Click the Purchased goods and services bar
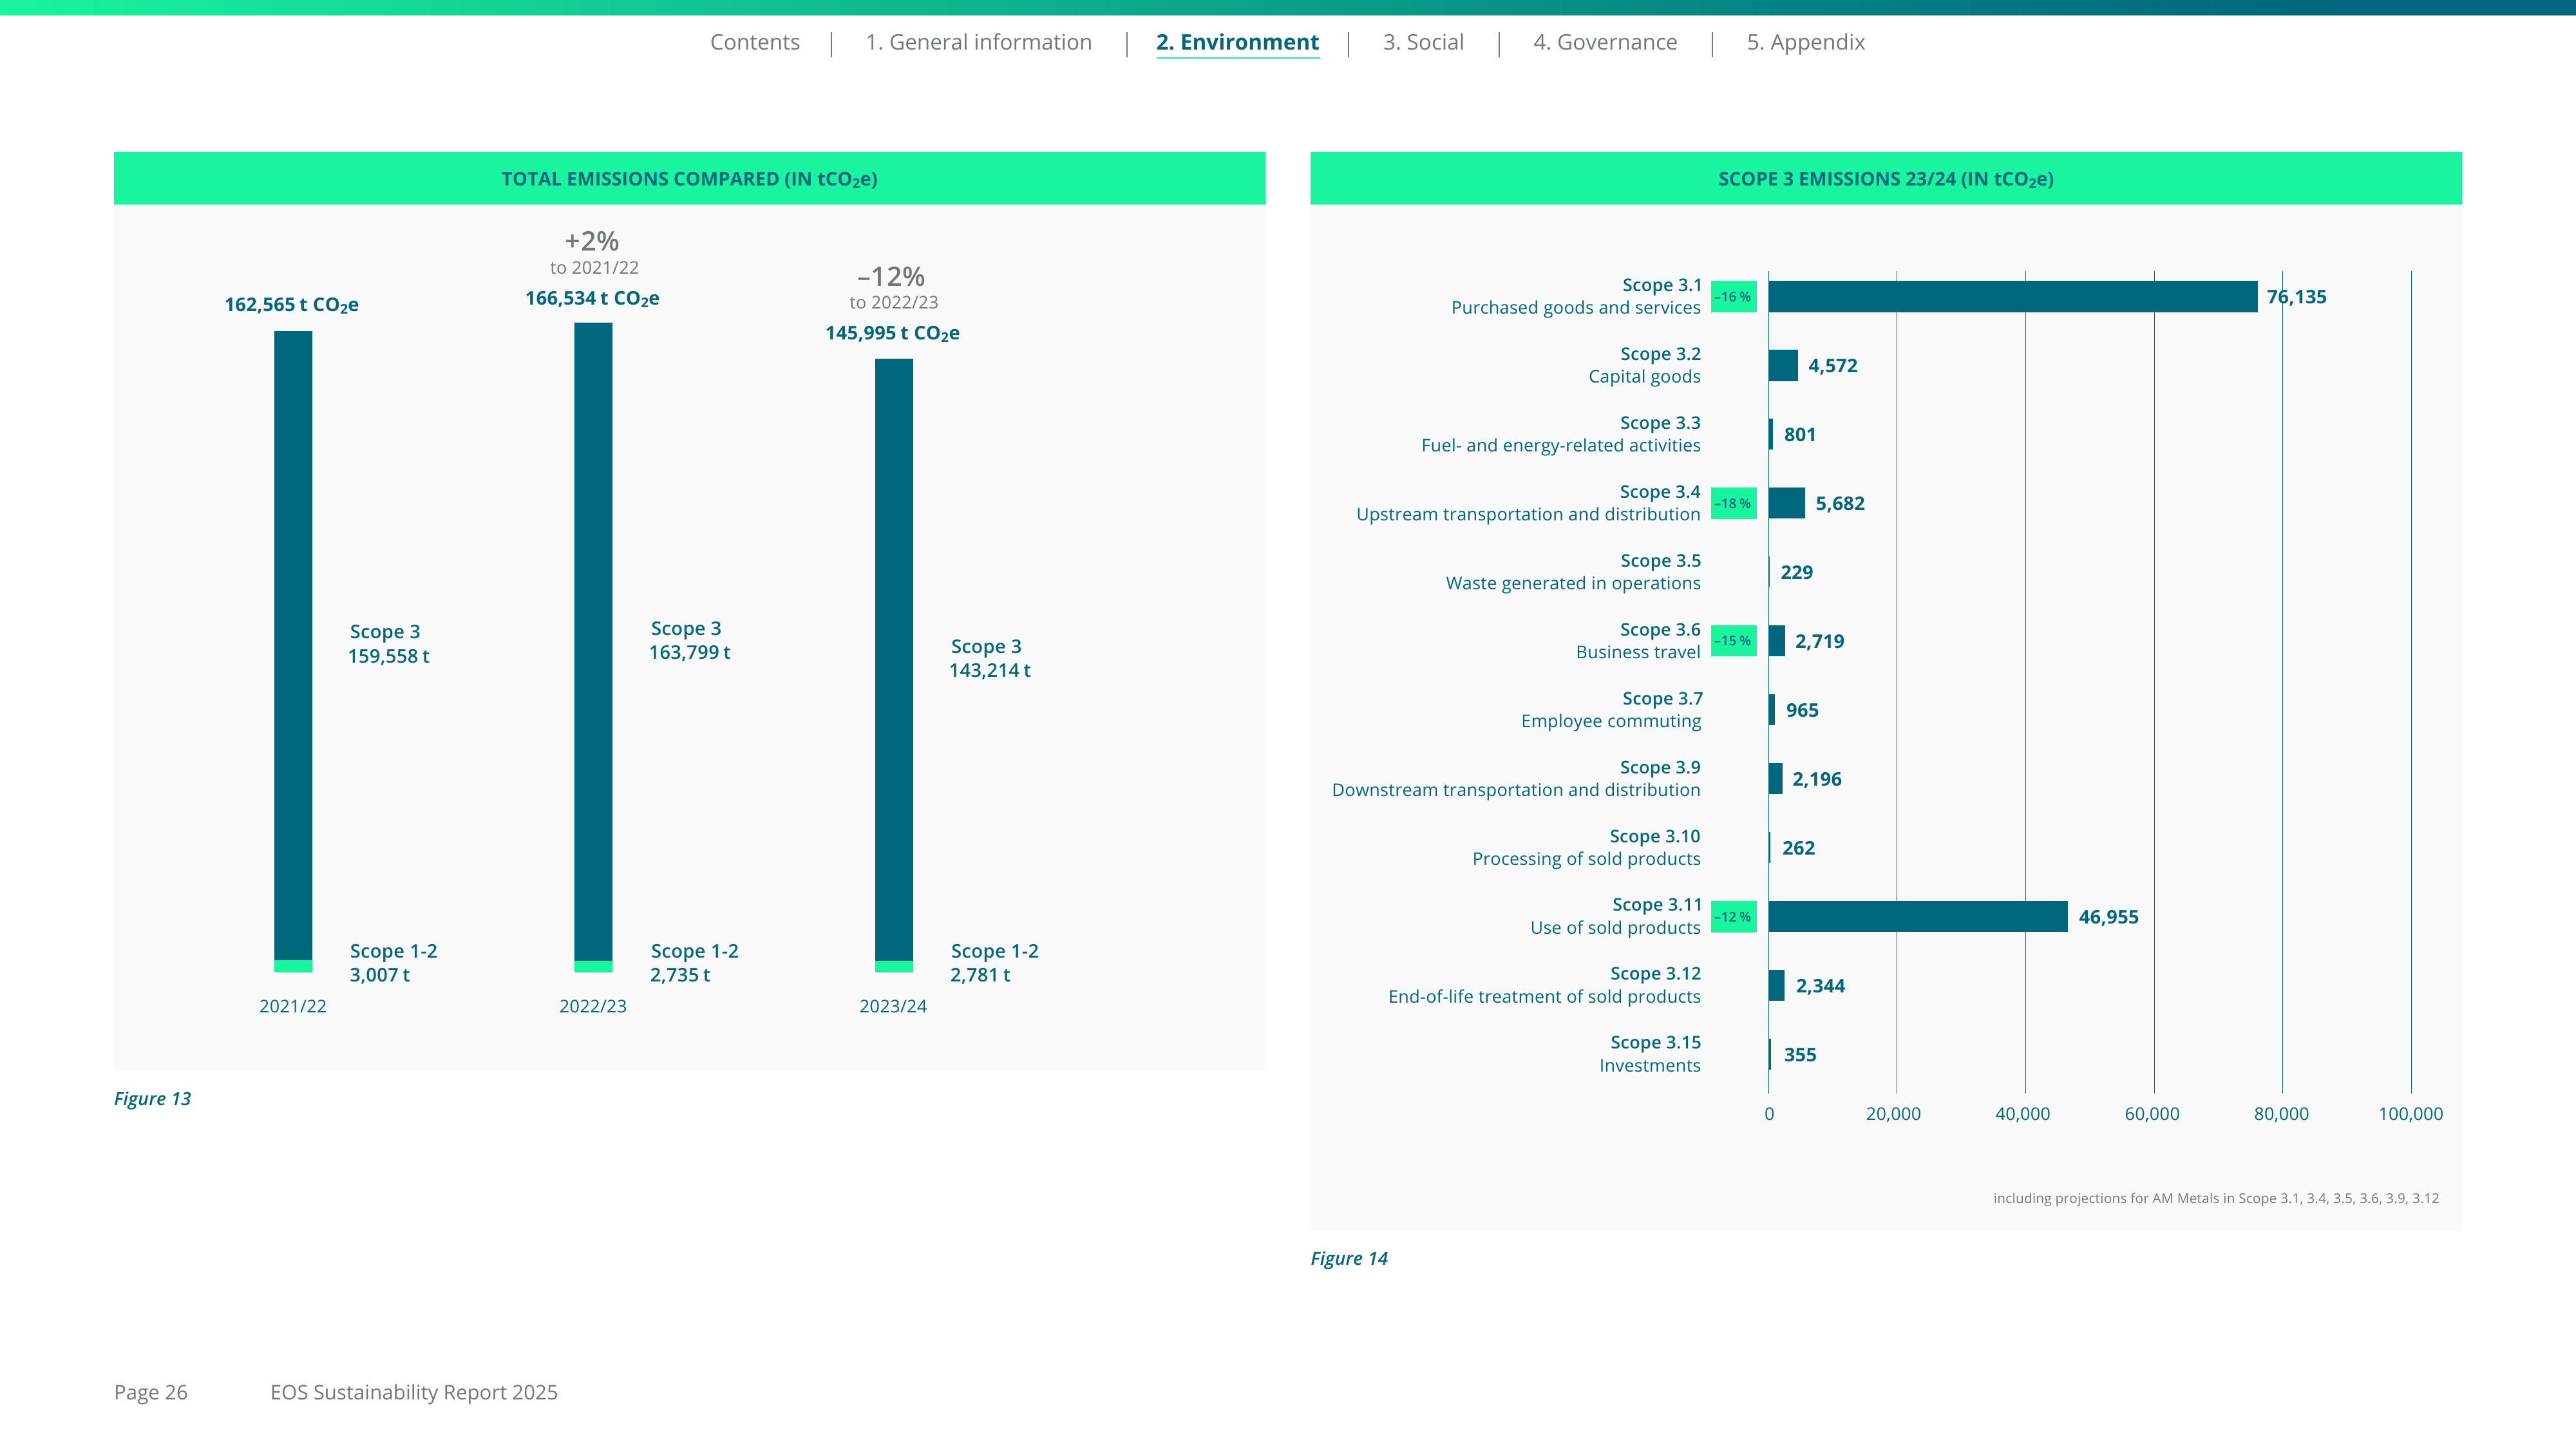Screen dimensions: 2576x1449 click(x=2012, y=297)
